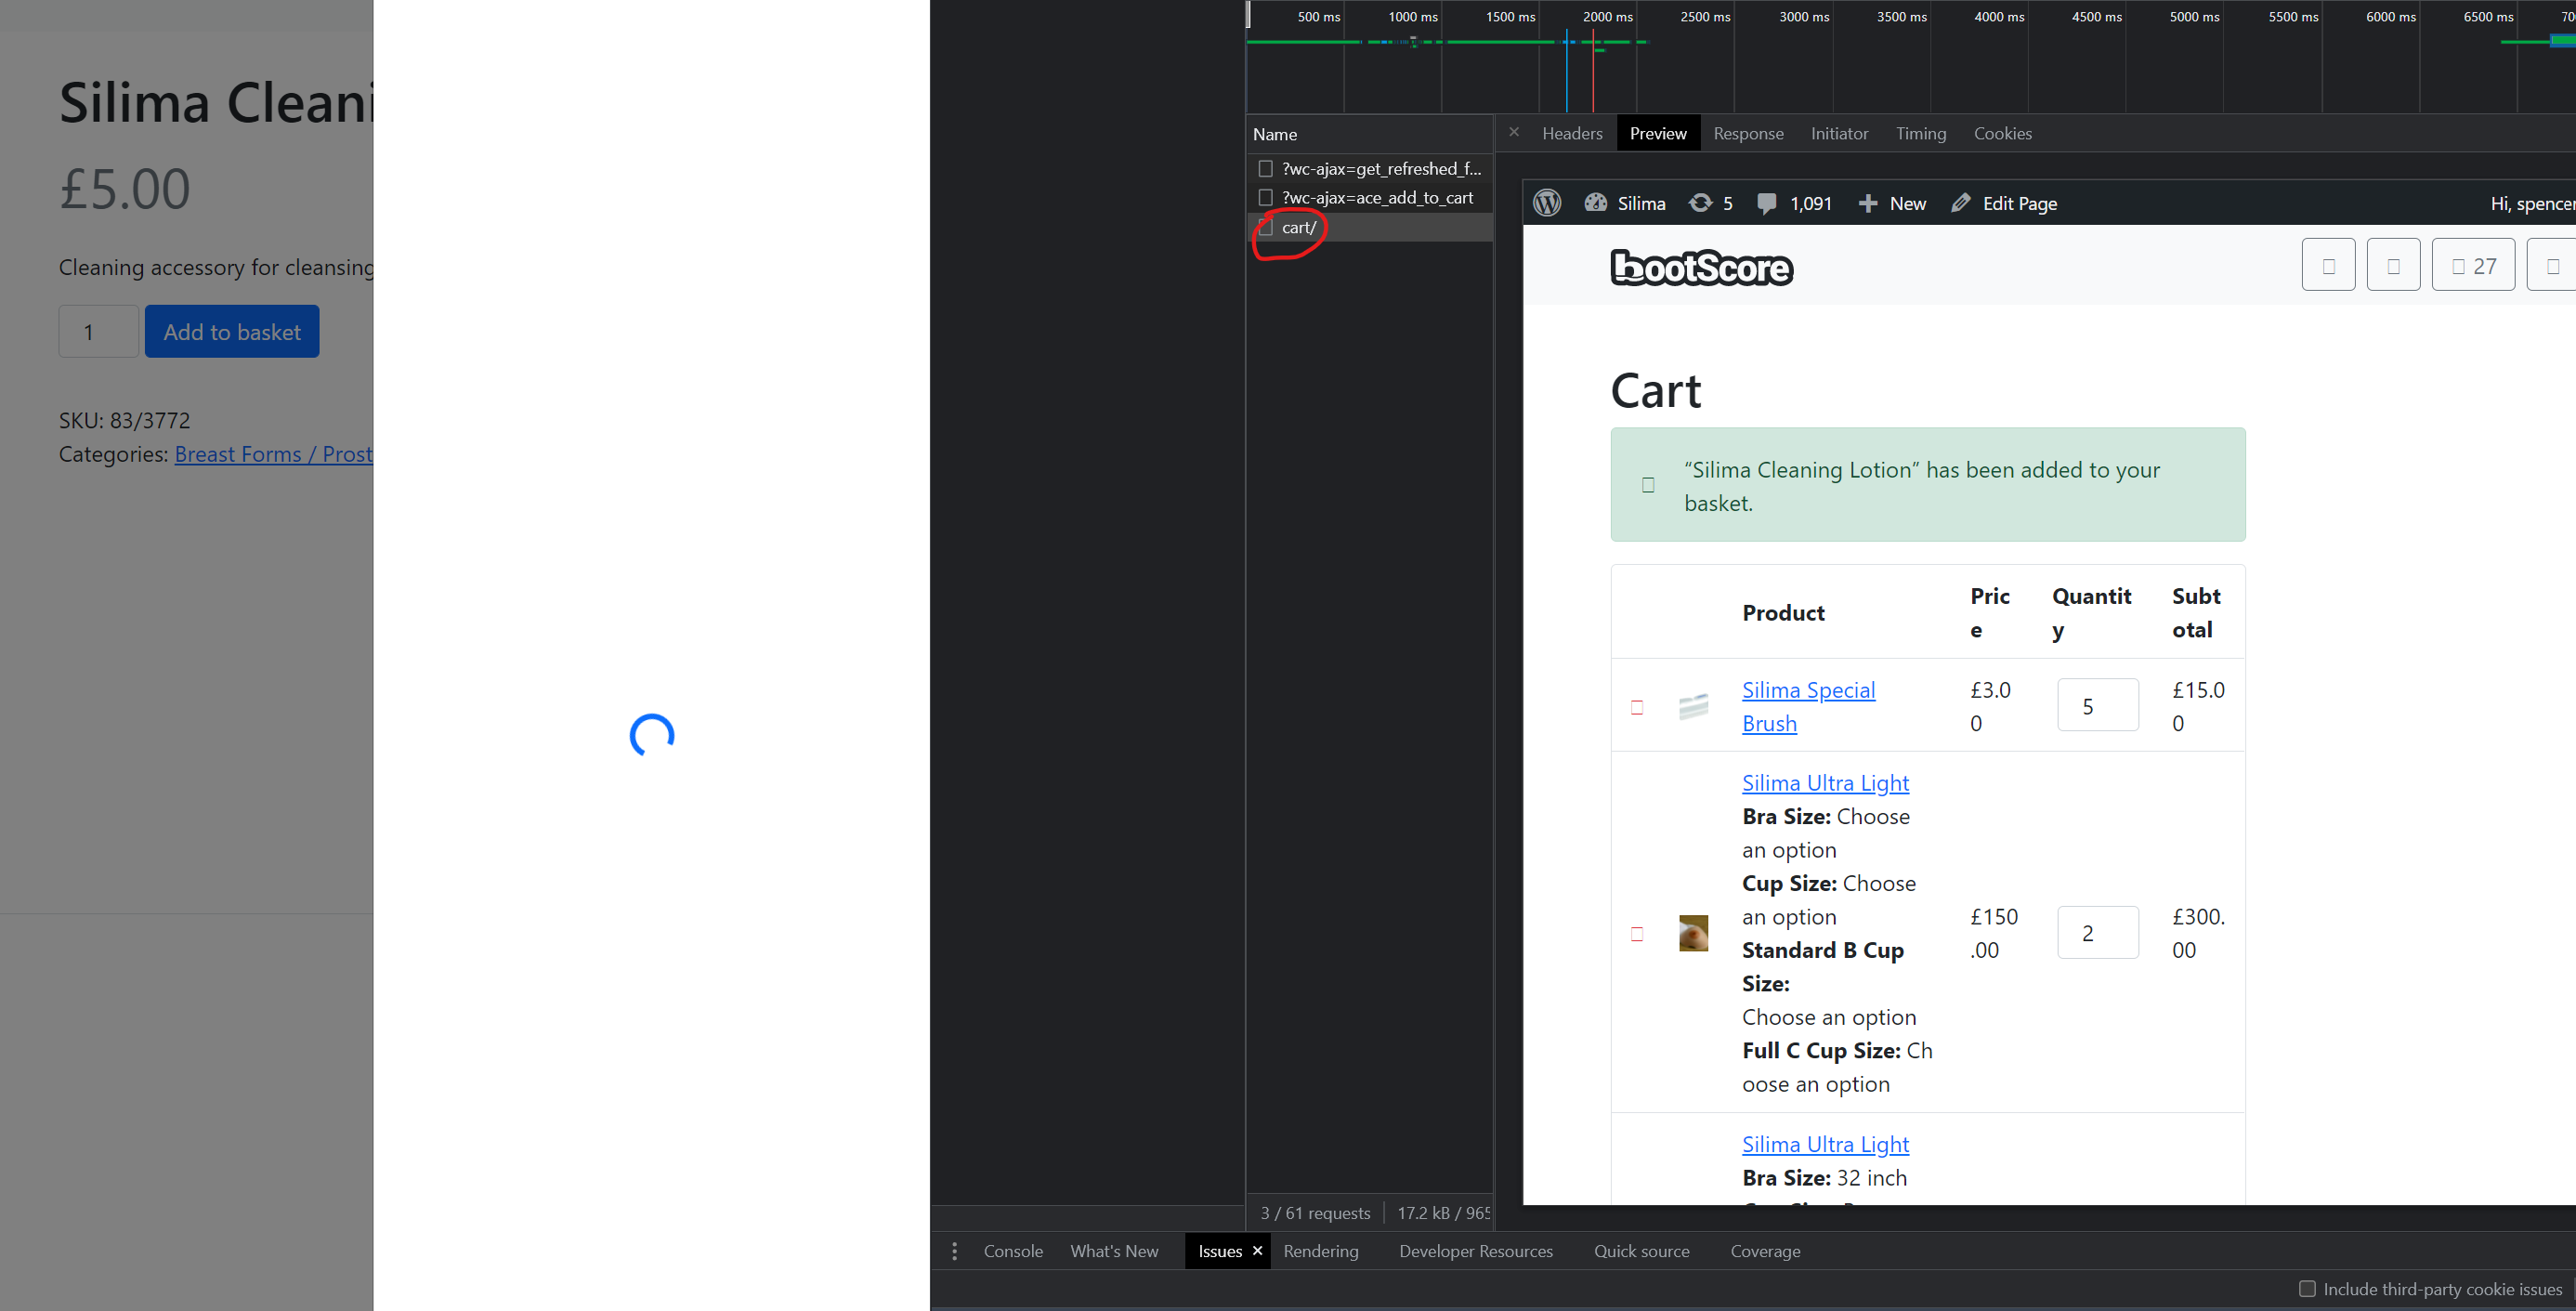Remove Silima Special Brush using its delete icon
Viewport: 2576px width, 1311px height.
(x=1638, y=707)
